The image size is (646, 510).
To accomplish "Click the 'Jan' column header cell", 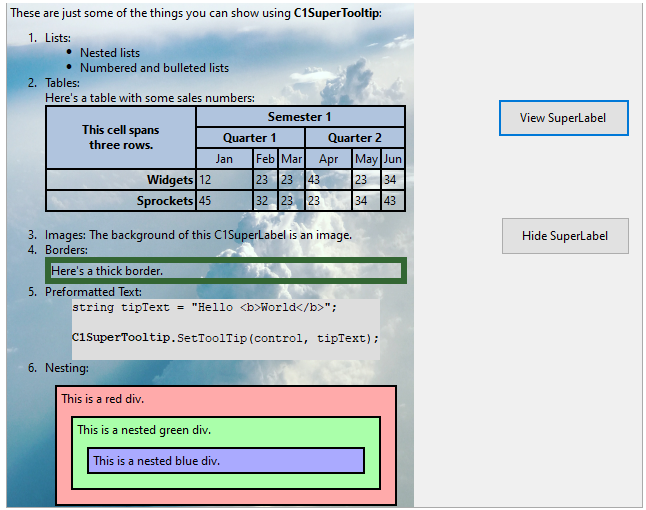I will coord(224,159).
